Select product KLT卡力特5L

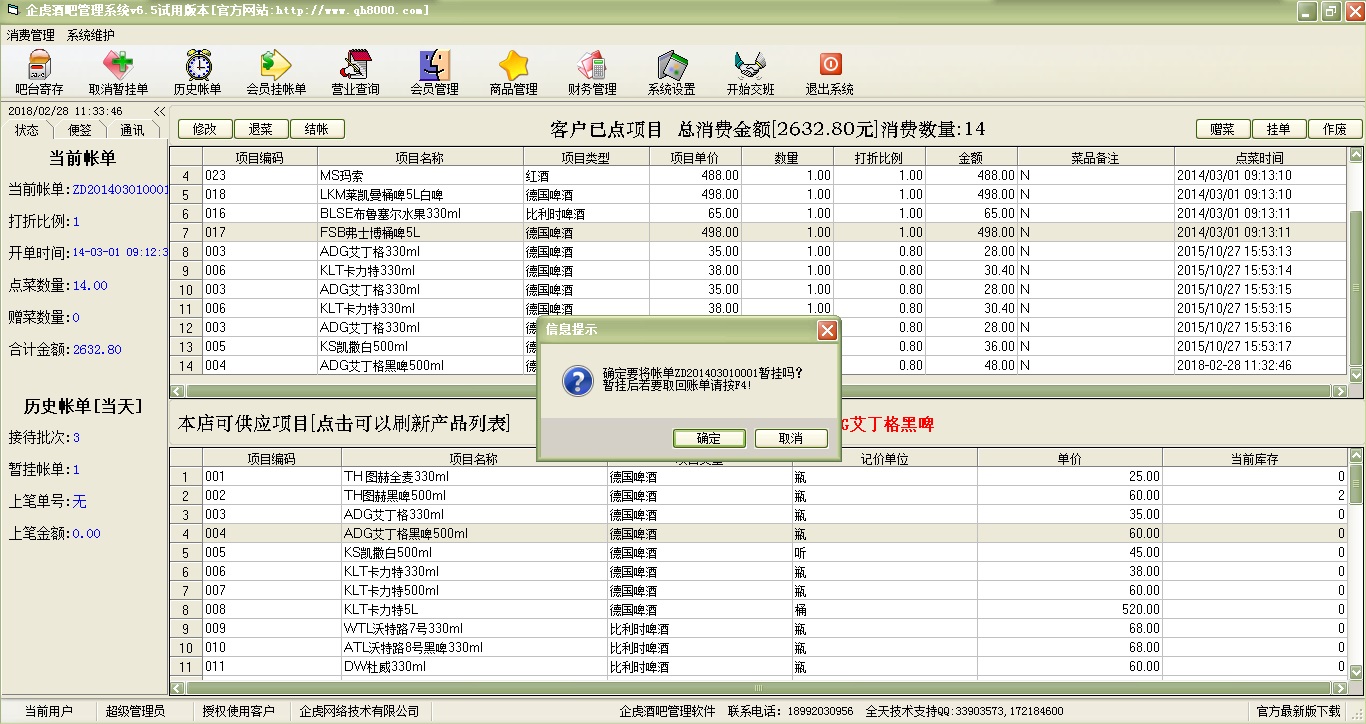[758, 609]
